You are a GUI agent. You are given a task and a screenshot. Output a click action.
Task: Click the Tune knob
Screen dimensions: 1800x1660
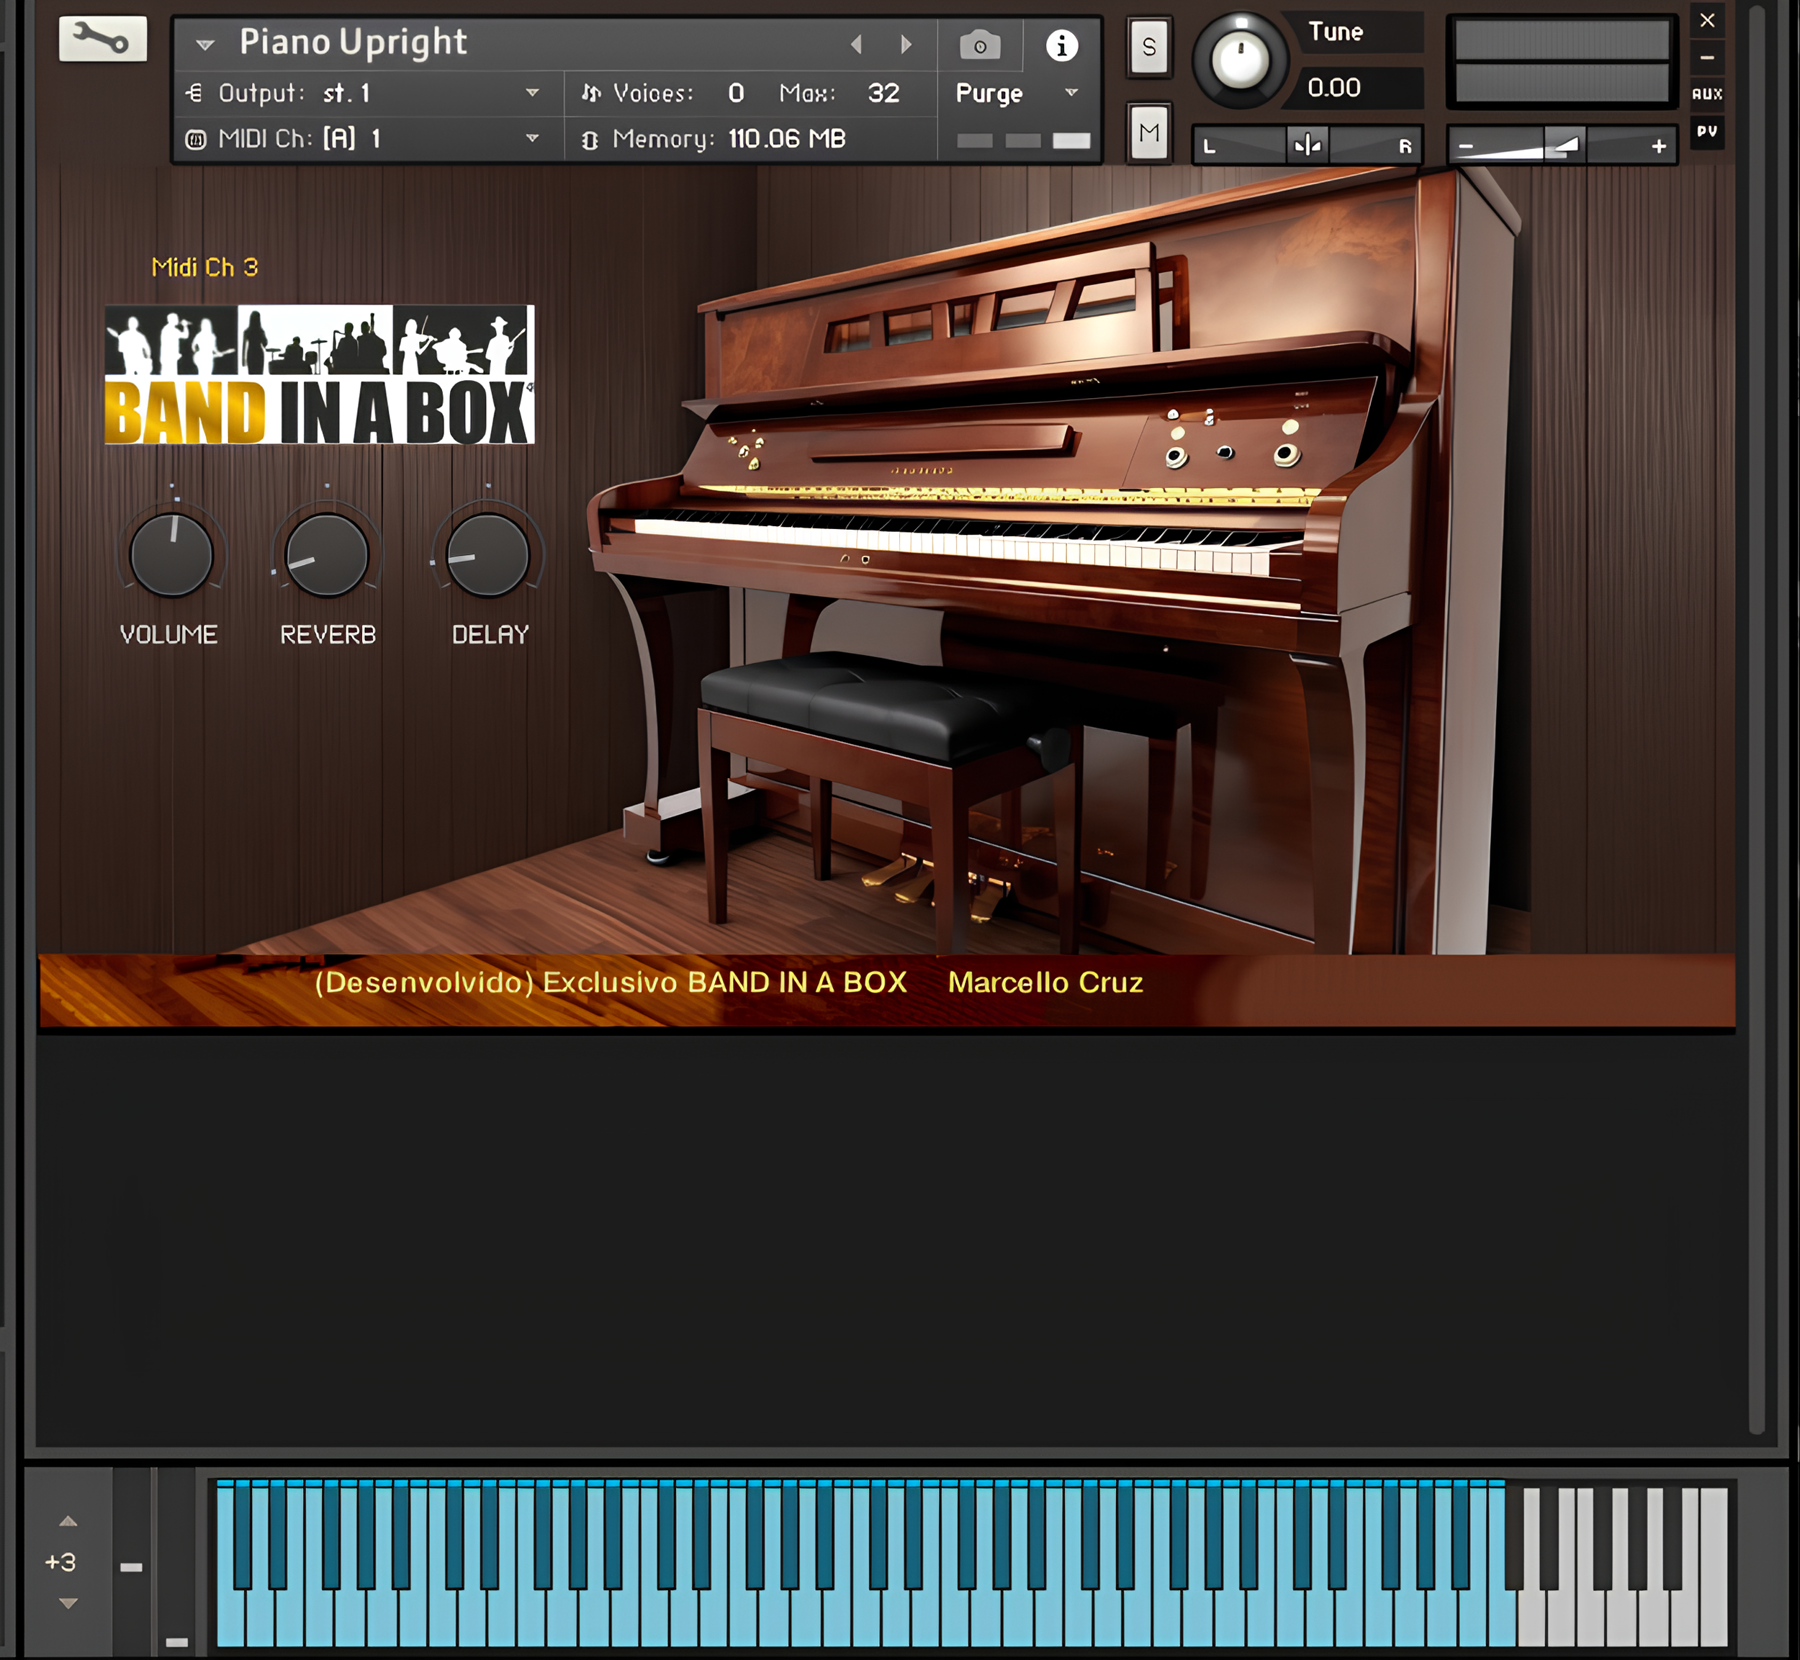(1240, 61)
